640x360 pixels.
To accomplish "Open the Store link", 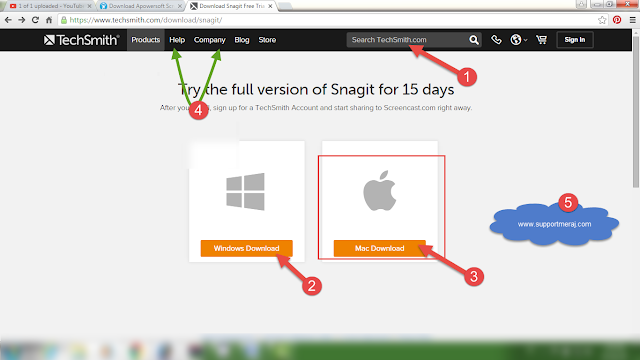I will pyautogui.click(x=267, y=40).
